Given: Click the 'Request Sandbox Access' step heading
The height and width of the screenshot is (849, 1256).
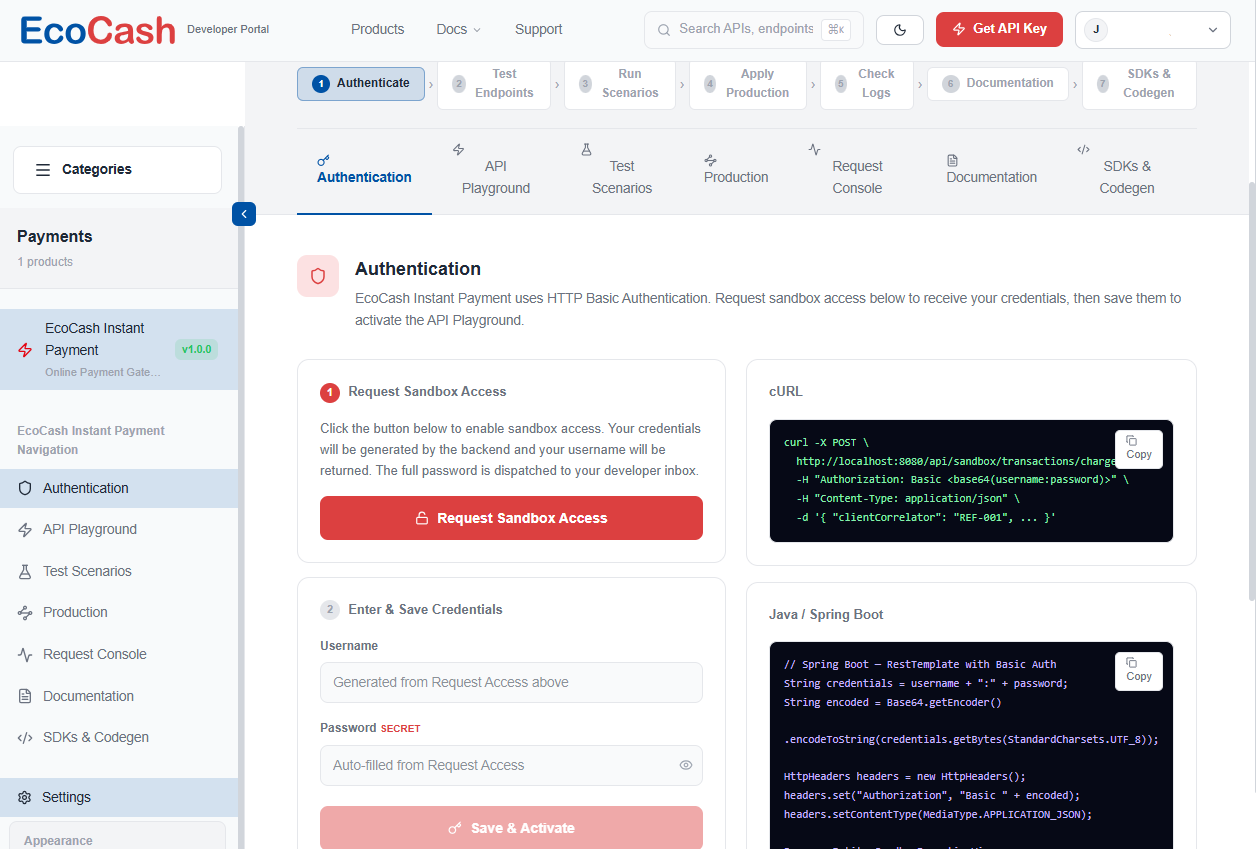Looking at the screenshot, I should tap(427, 392).
